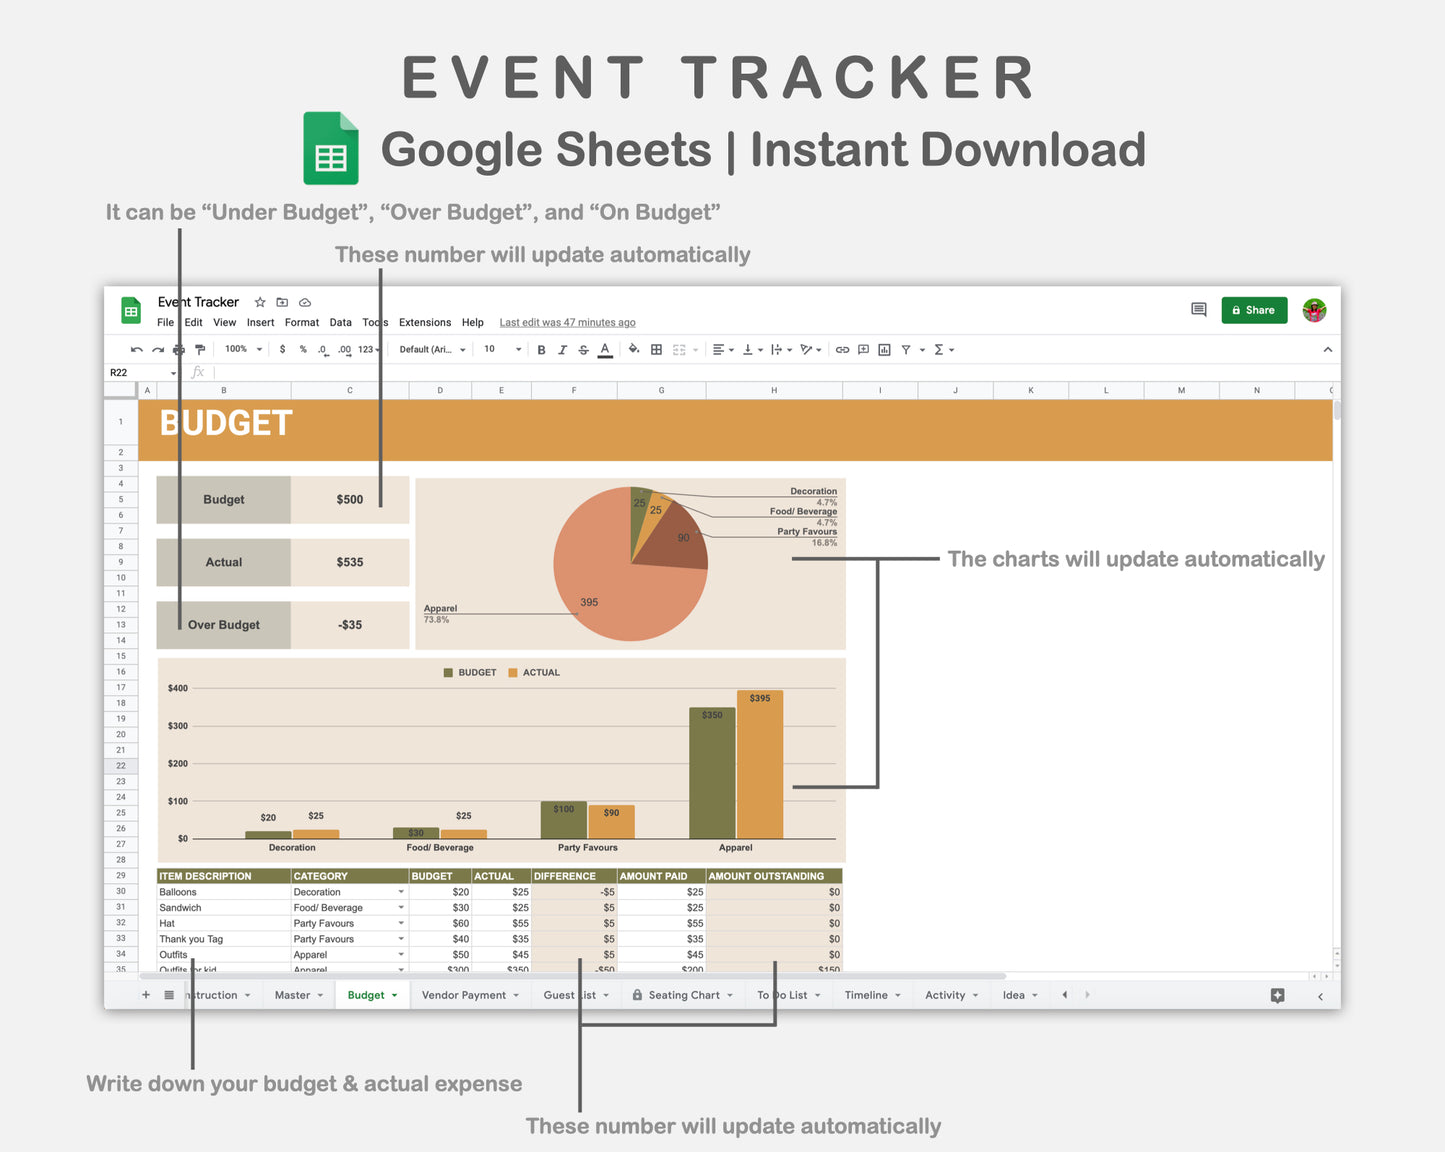Open the zoom level dropdown showing 100%
Image resolution: width=1445 pixels, height=1152 pixels.
[241, 349]
